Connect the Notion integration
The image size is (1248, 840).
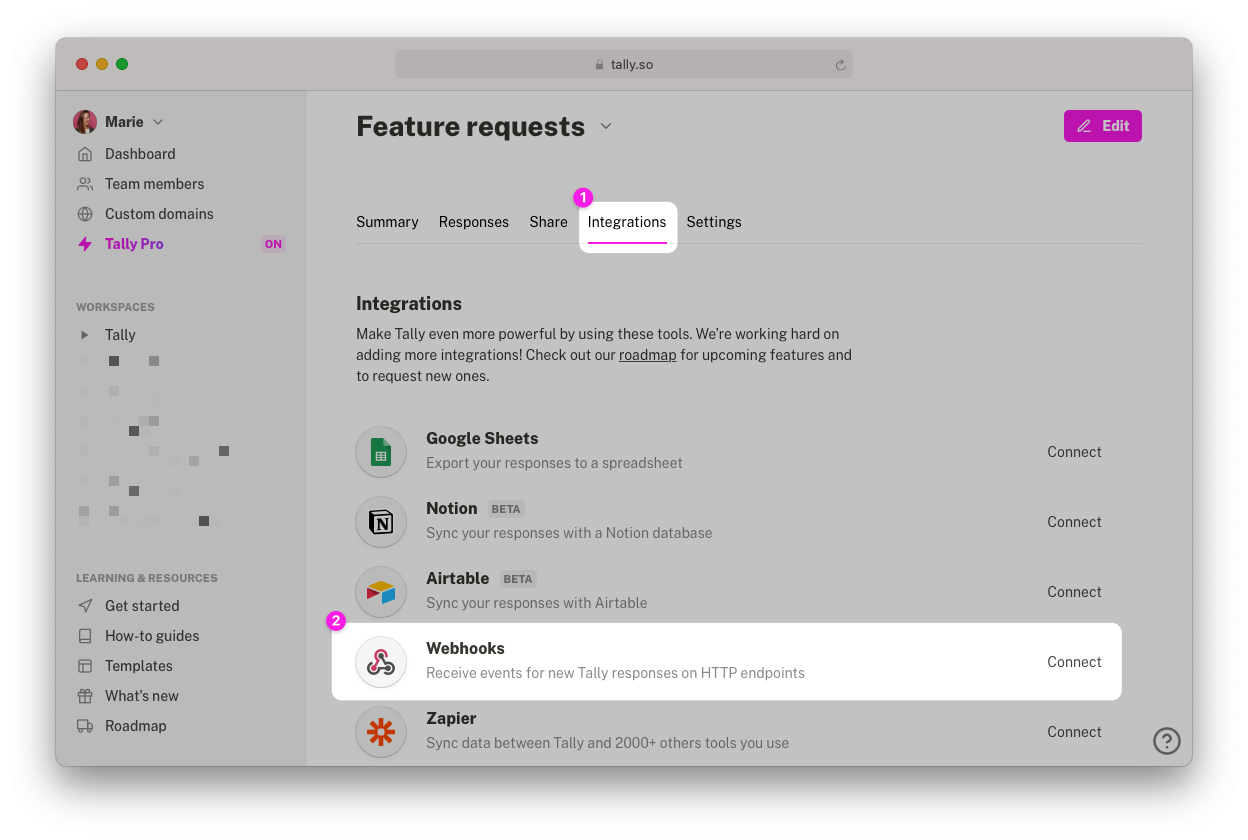click(x=1074, y=522)
